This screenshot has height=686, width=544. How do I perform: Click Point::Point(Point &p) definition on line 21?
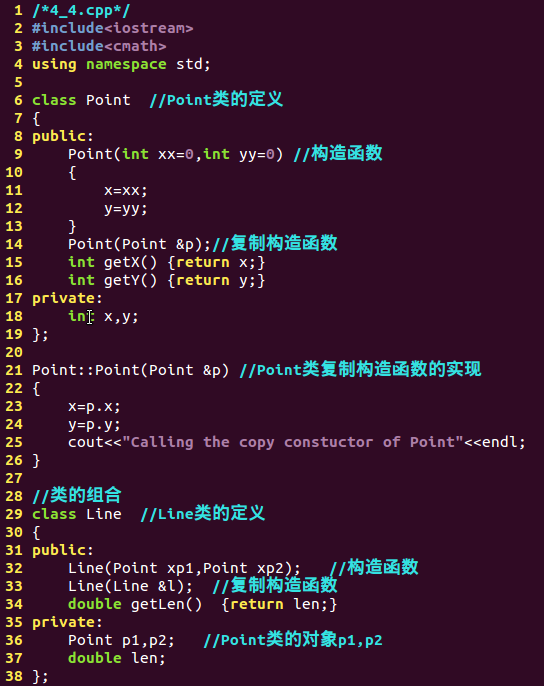coord(130,370)
